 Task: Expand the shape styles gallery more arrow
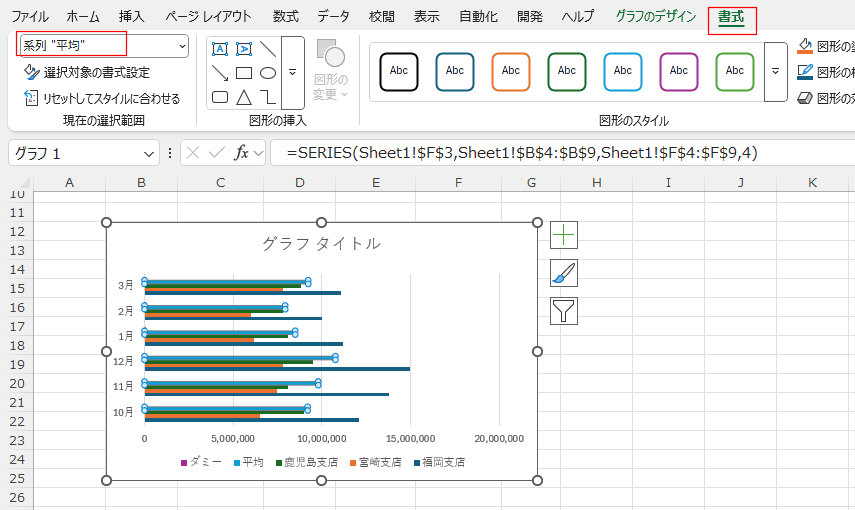pyautogui.click(x=775, y=72)
